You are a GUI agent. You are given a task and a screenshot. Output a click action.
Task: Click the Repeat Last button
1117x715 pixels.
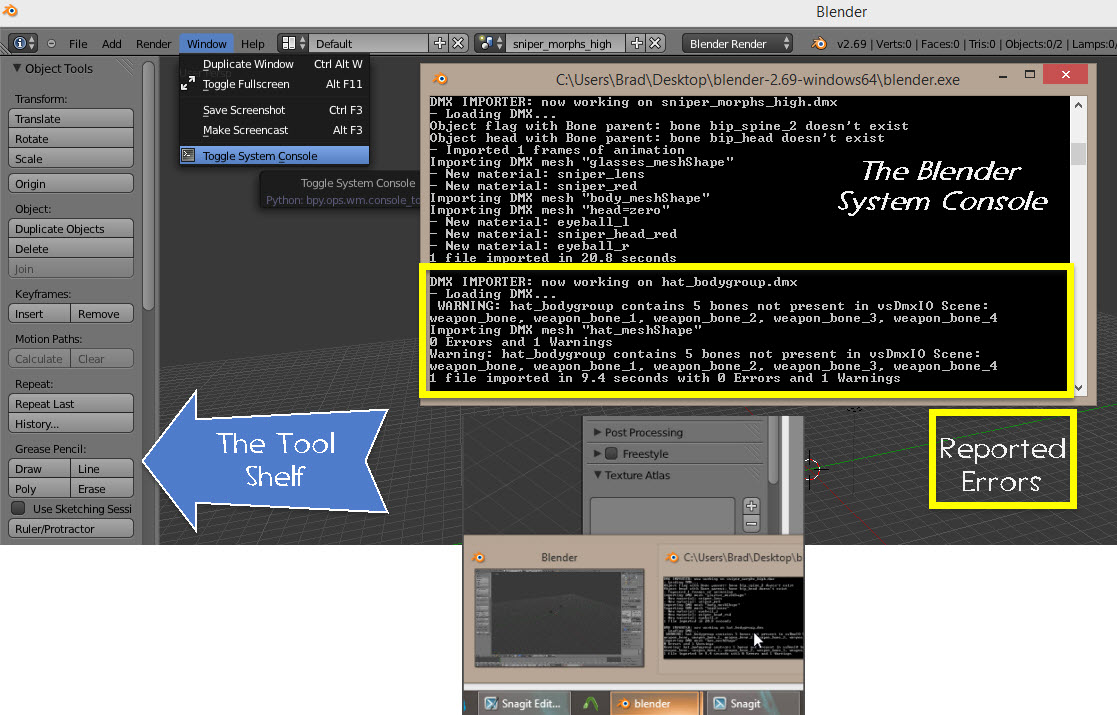pos(71,404)
